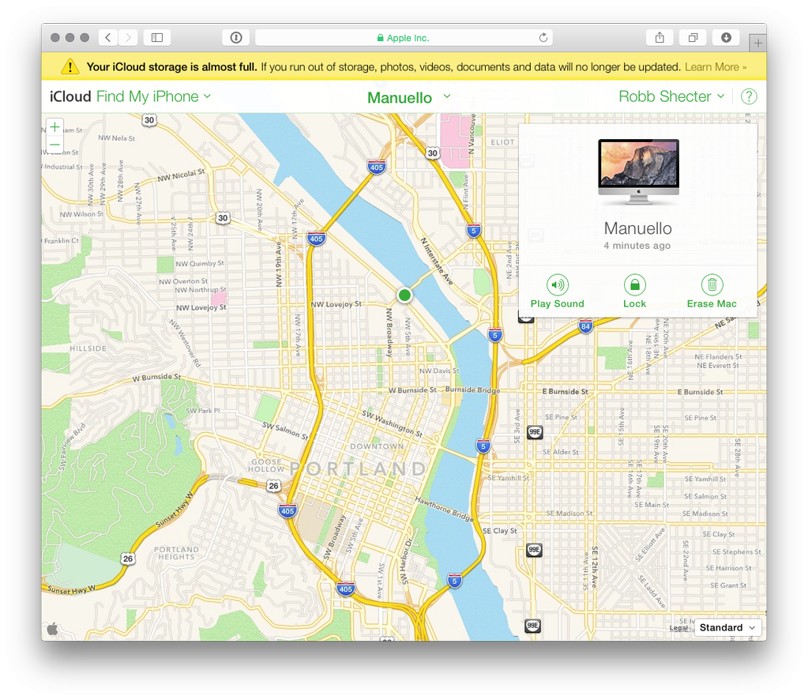Viewport: 808px width, 700px height.
Task: Change map type from Standard dropdown
Action: click(x=727, y=627)
